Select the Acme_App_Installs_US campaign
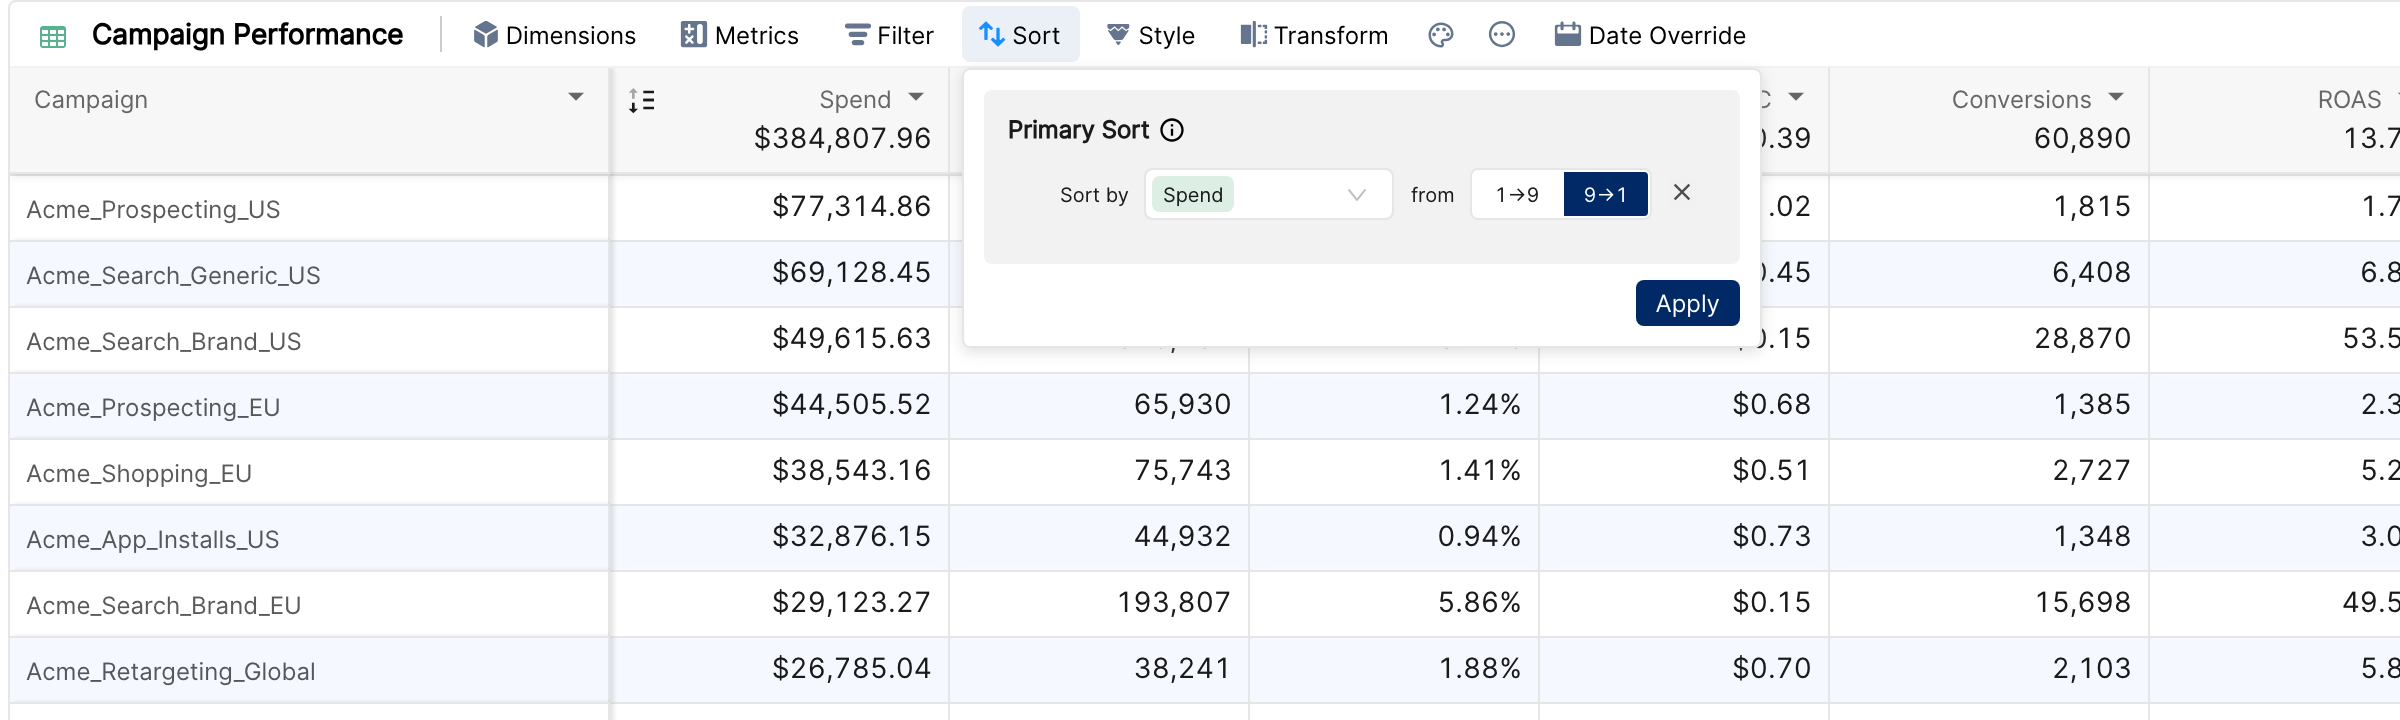Viewport: 2400px width, 720px height. tap(153, 539)
